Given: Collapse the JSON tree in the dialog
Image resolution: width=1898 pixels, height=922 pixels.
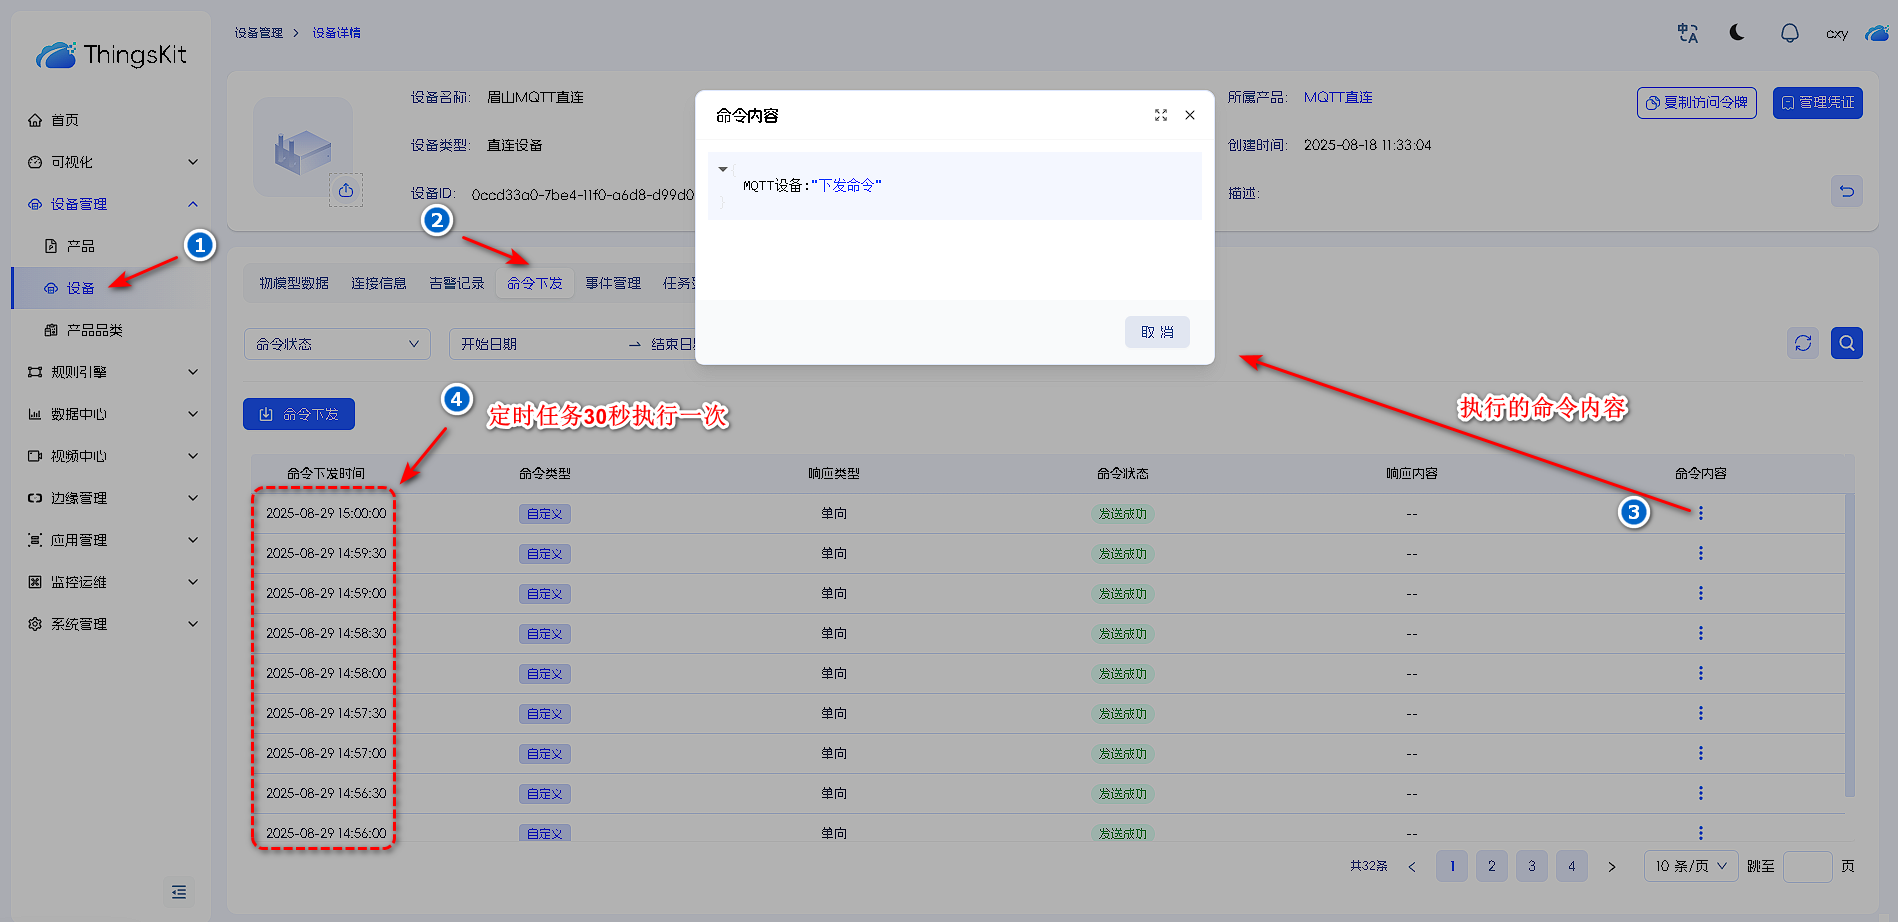Looking at the screenshot, I should click(x=723, y=169).
